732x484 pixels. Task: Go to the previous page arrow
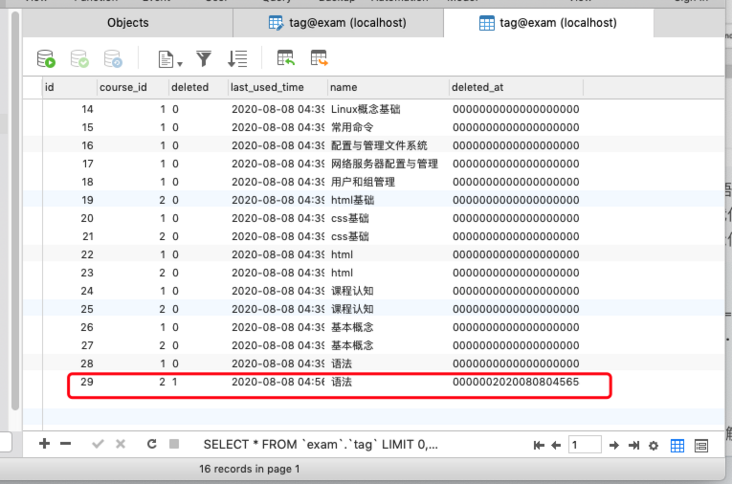pos(556,445)
